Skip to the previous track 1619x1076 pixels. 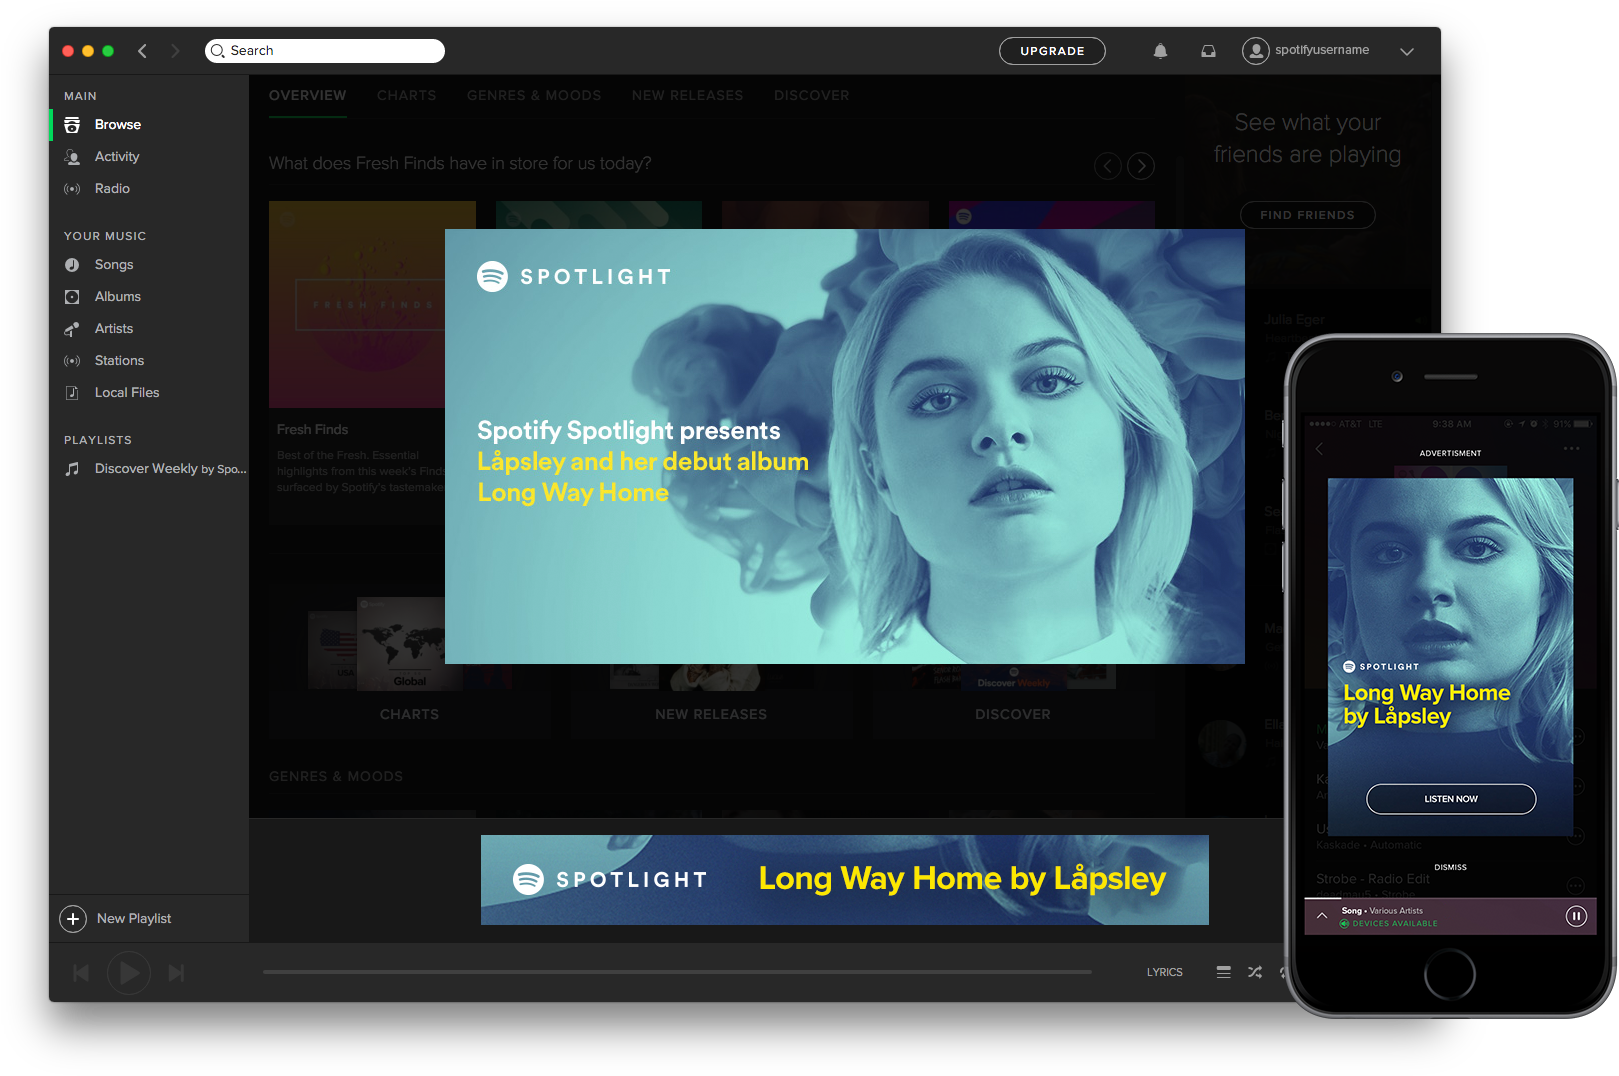point(81,973)
